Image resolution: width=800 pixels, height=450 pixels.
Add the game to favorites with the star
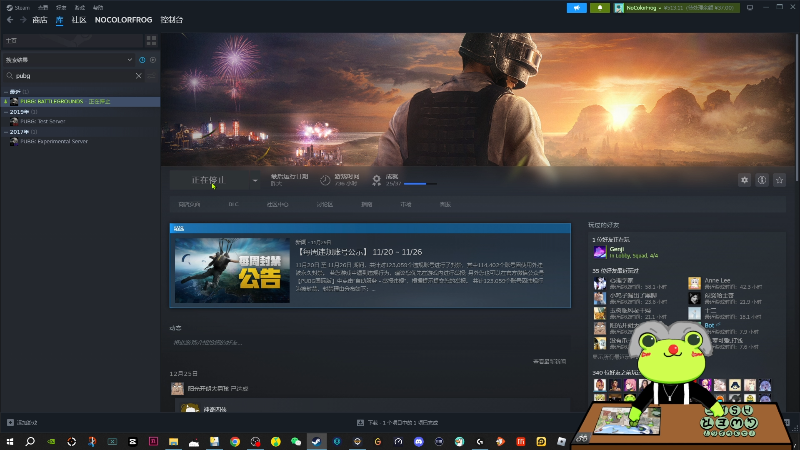[779, 180]
